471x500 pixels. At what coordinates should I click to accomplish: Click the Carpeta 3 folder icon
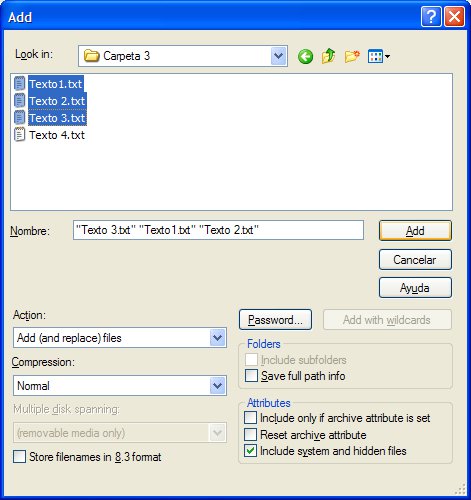(91, 56)
